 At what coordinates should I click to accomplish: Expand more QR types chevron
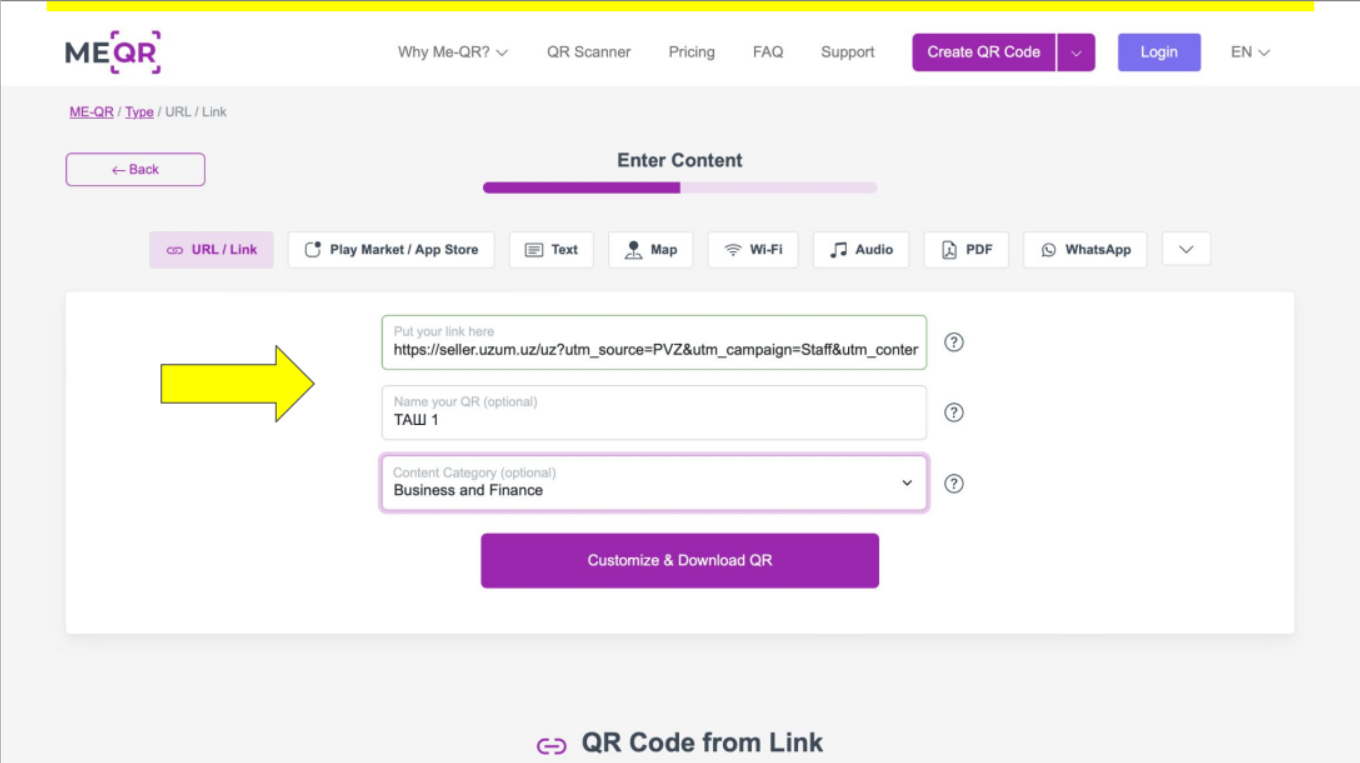point(1186,250)
